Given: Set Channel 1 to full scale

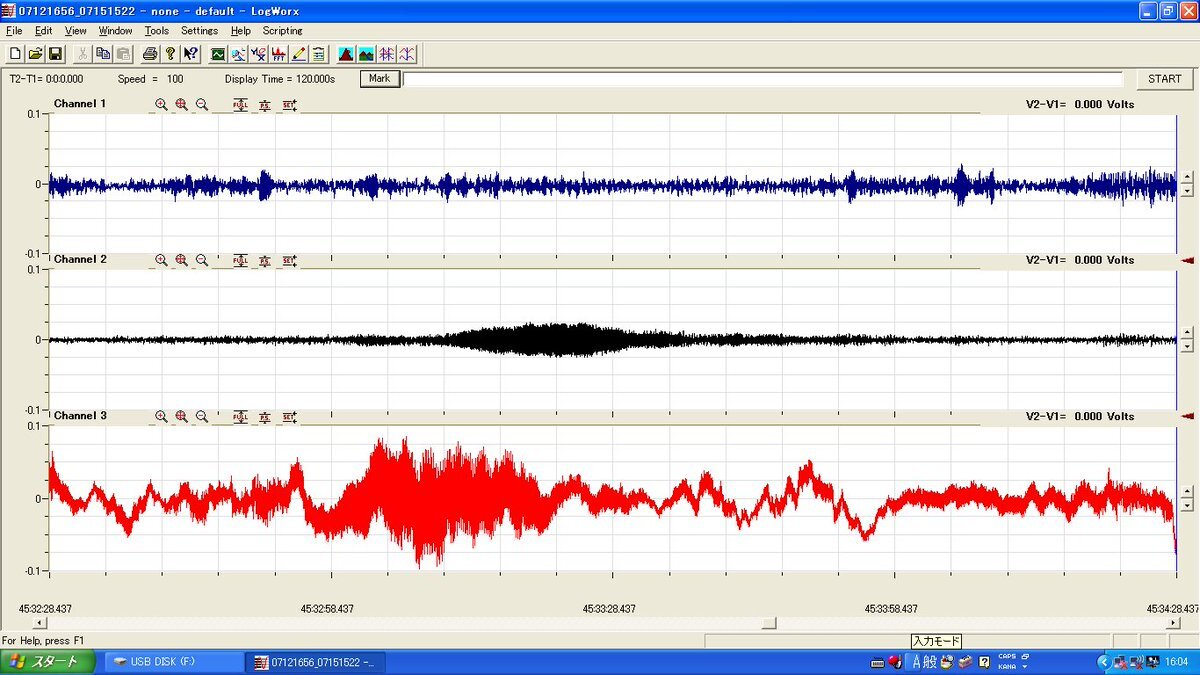Looking at the screenshot, I should coord(240,105).
